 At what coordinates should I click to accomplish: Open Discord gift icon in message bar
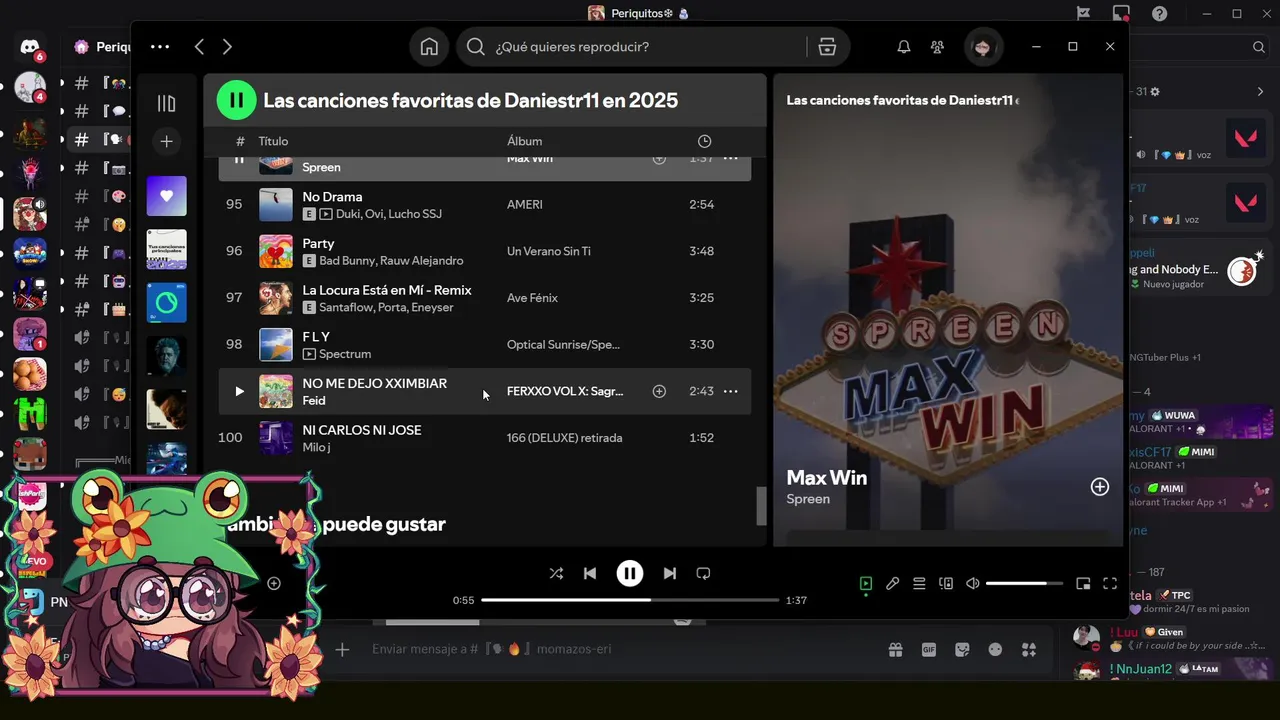tap(896, 649)
